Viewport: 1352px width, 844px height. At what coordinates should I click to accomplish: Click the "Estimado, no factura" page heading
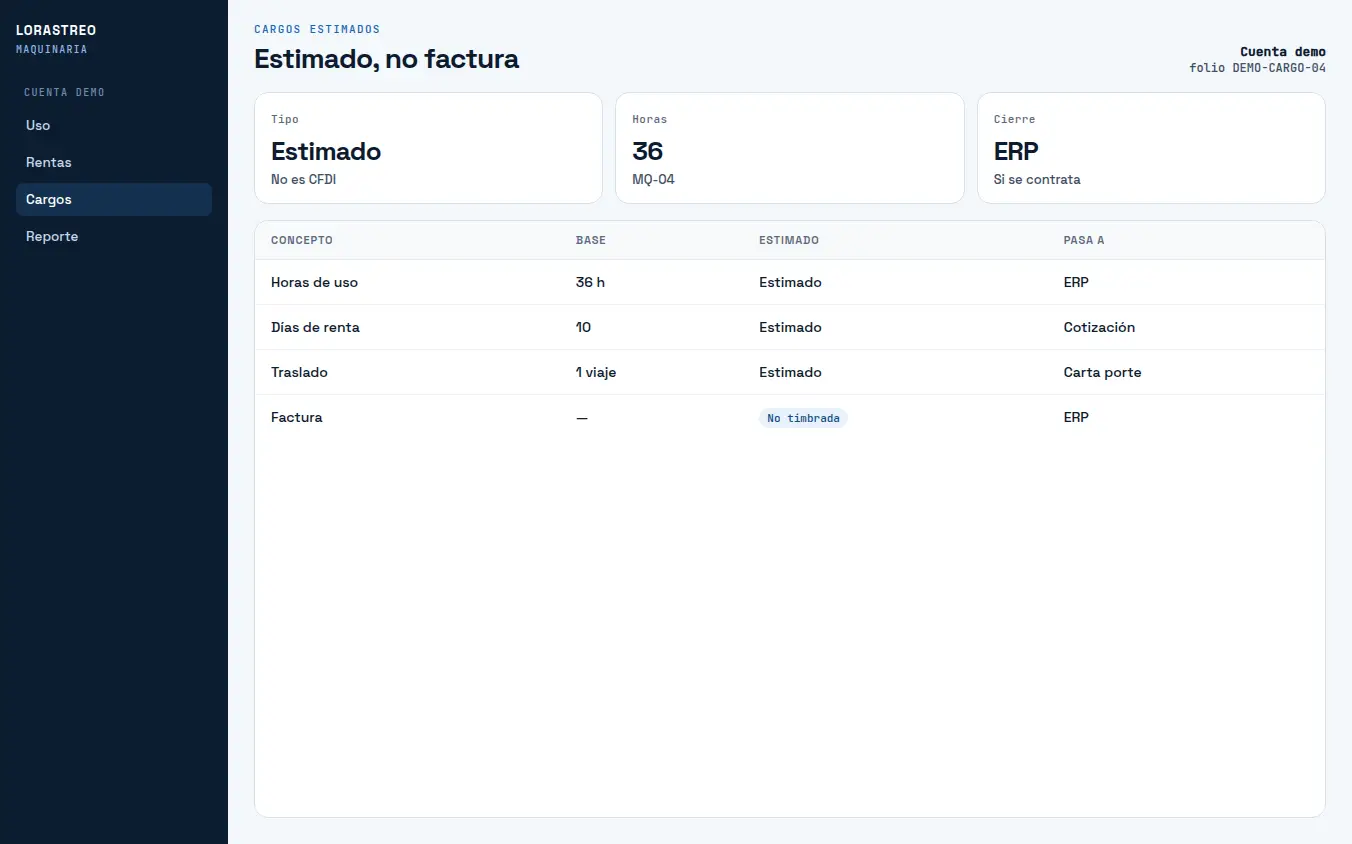(386, 59)
